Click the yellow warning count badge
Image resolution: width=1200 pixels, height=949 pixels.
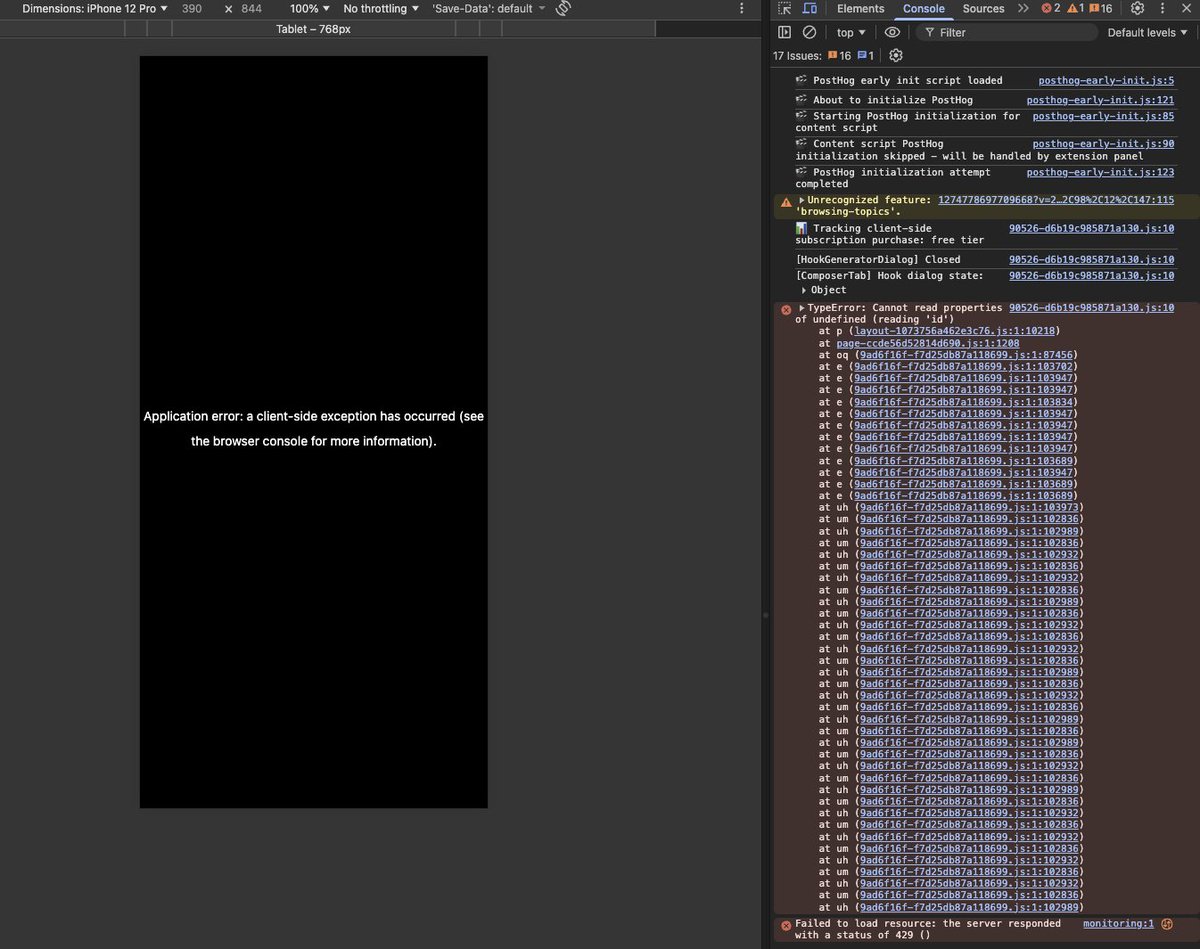(1076, 8)
